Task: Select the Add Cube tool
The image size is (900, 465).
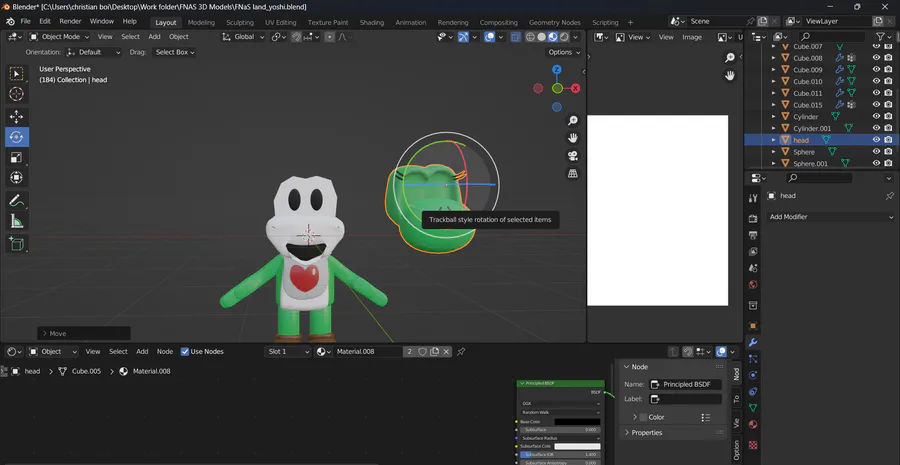Action: [x=17, y=243]
